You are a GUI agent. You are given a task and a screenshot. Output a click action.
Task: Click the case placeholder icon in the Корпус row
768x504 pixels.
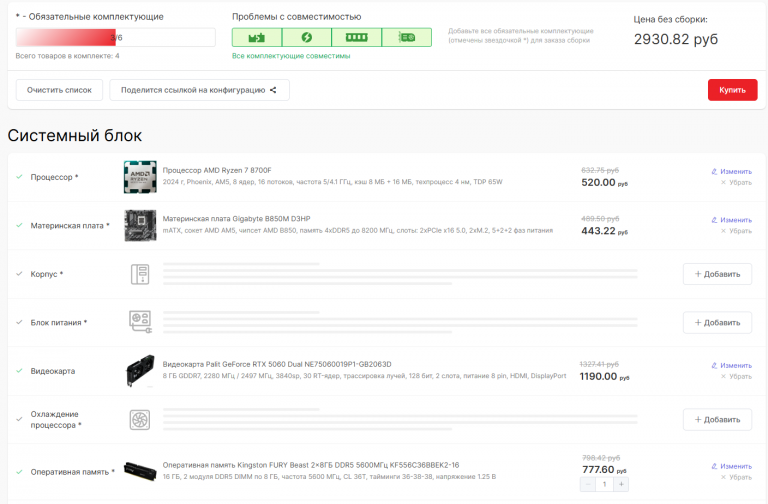coord(140,274)
